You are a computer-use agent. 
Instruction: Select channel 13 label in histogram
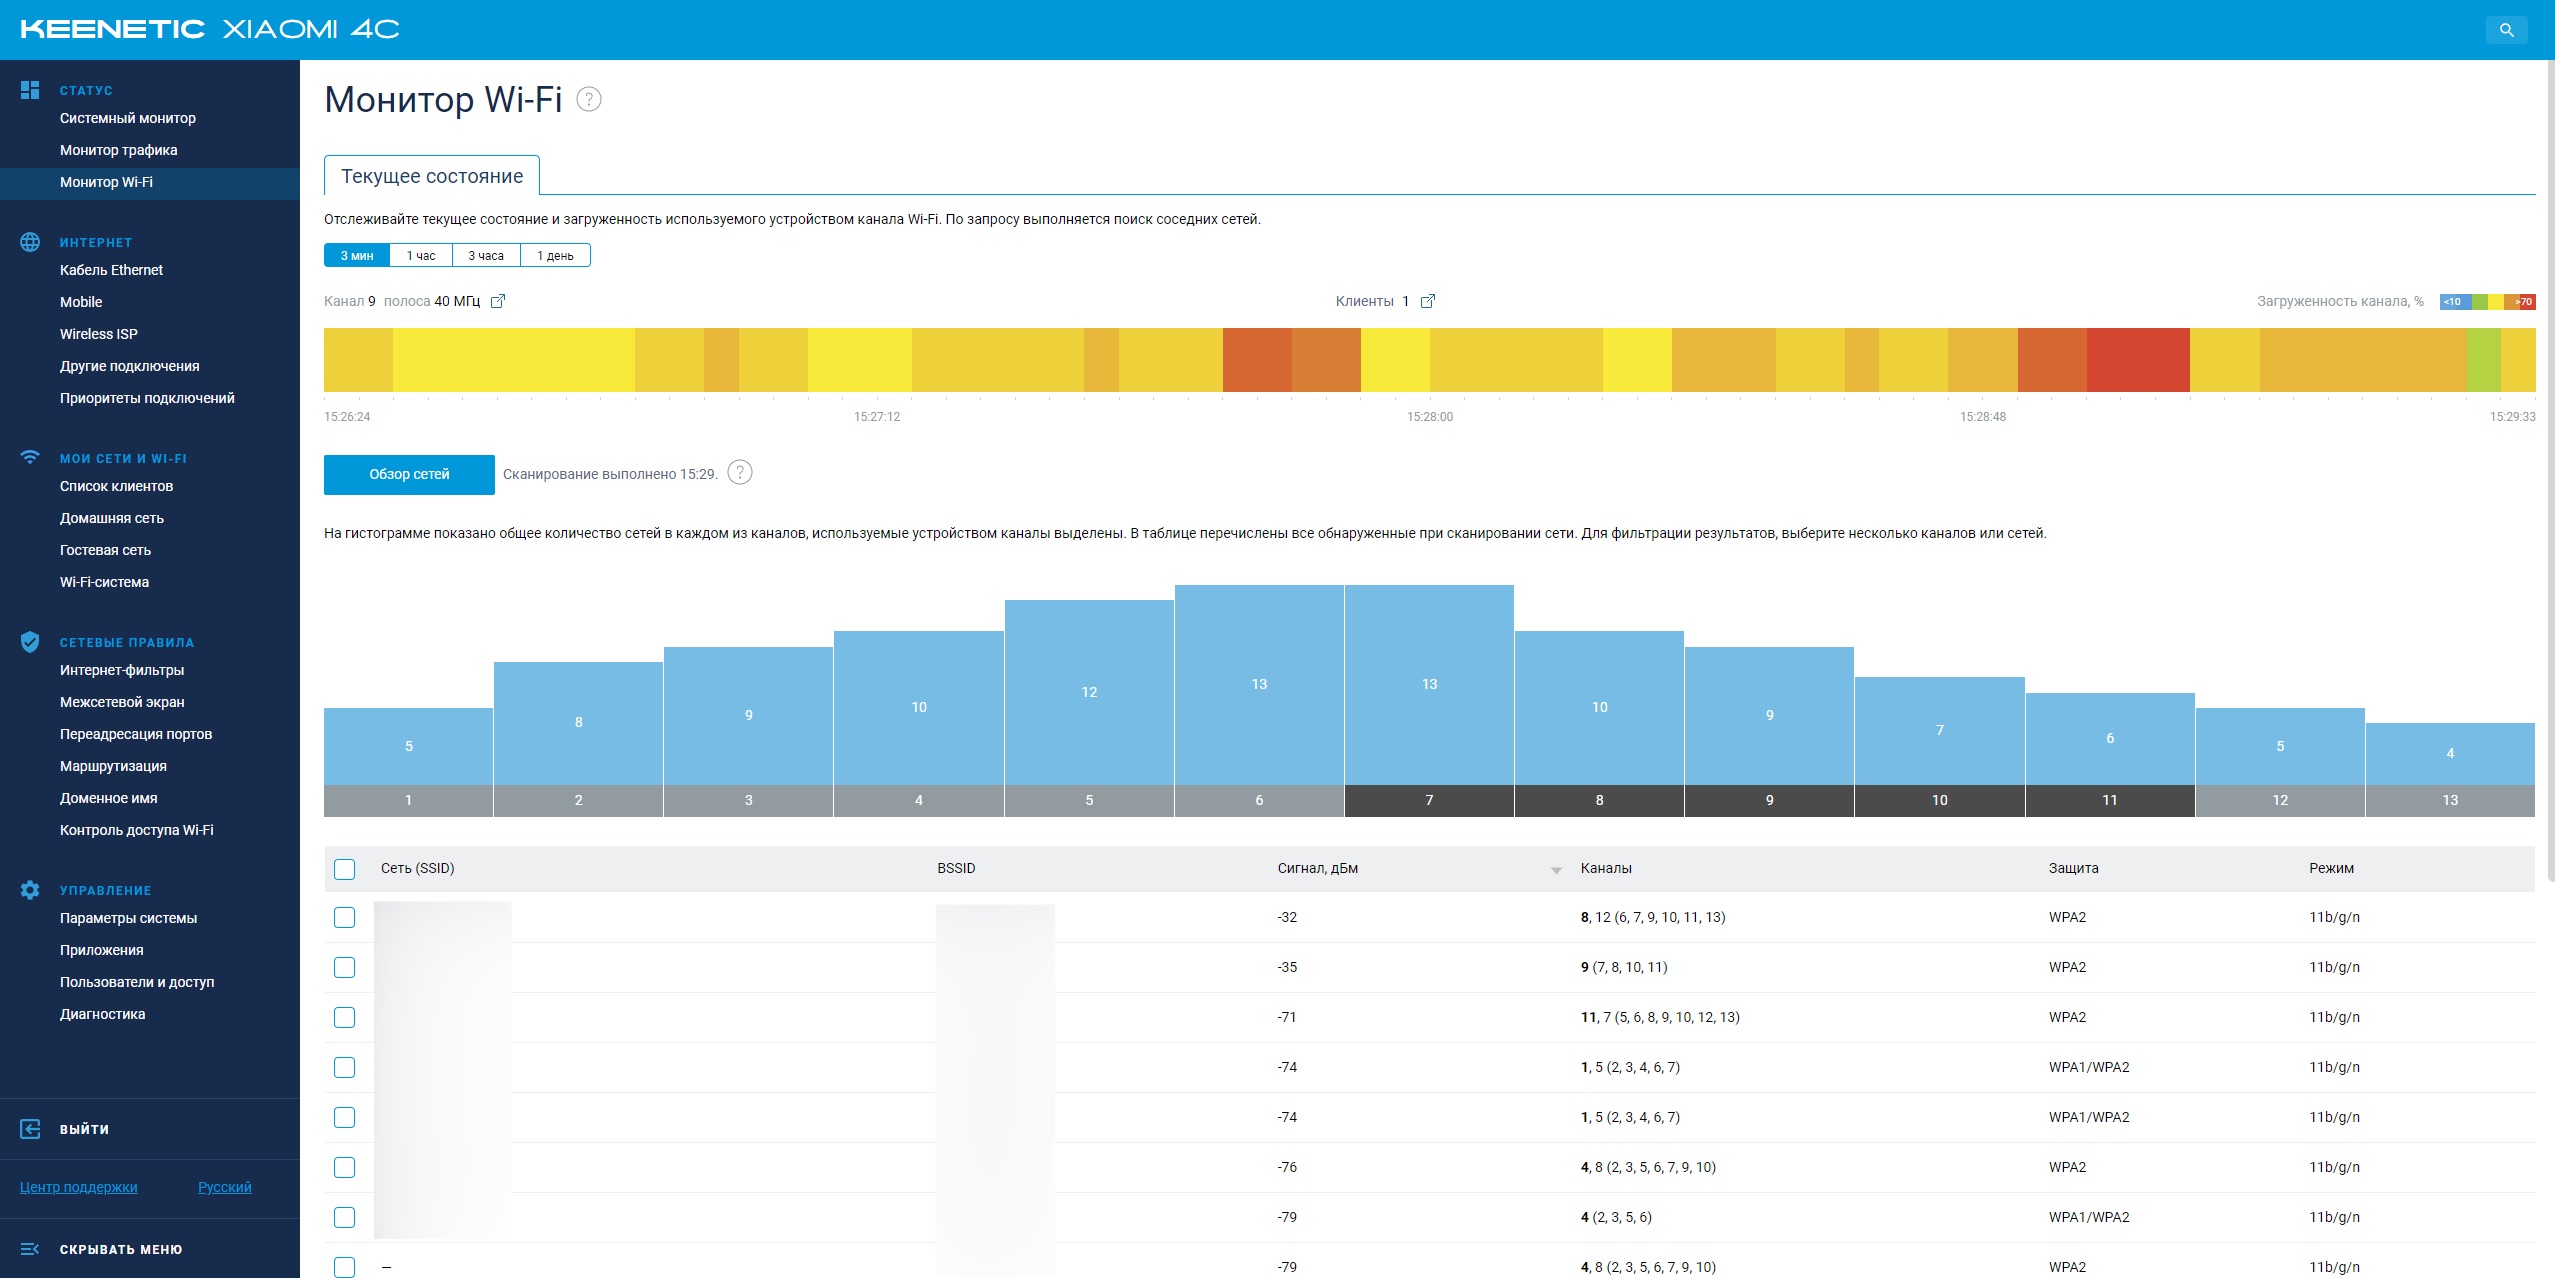[2450, 800]
